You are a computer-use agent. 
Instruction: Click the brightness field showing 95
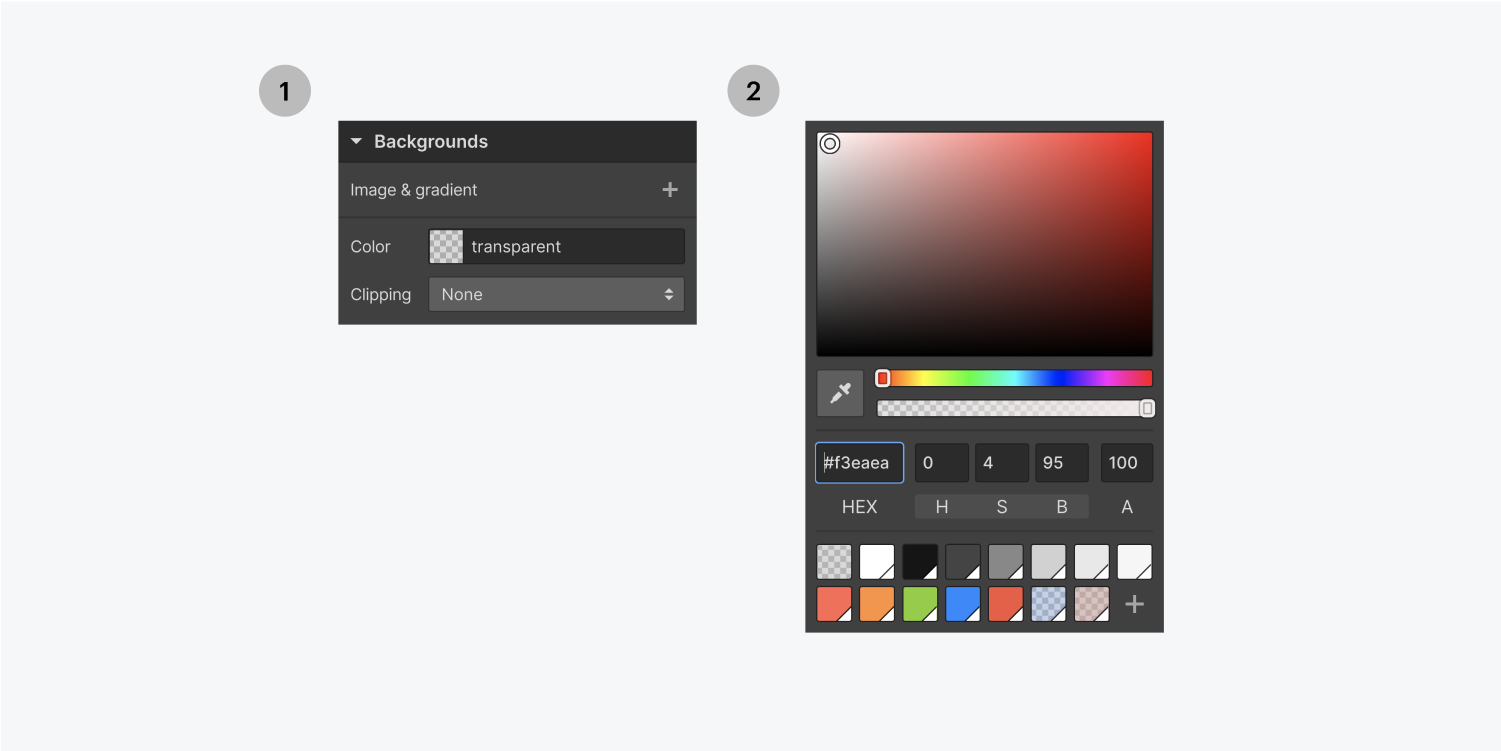pyautogui.click(x=1061, y=462)
